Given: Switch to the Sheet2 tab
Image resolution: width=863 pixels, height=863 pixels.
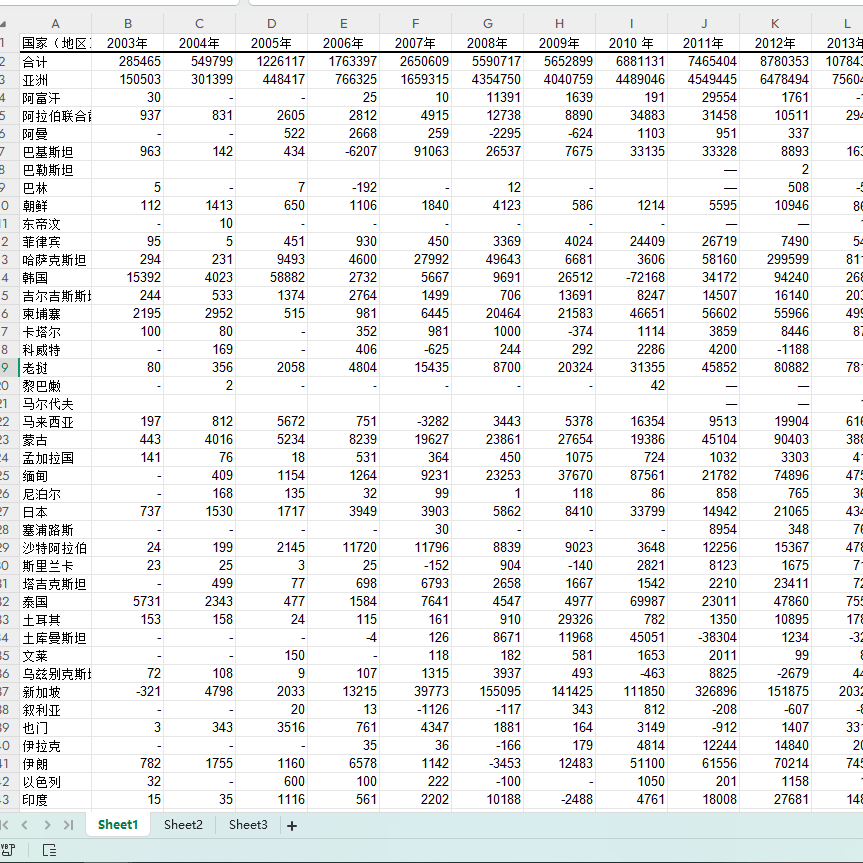Looking at the screenshot, I should [x=183, y=825].
